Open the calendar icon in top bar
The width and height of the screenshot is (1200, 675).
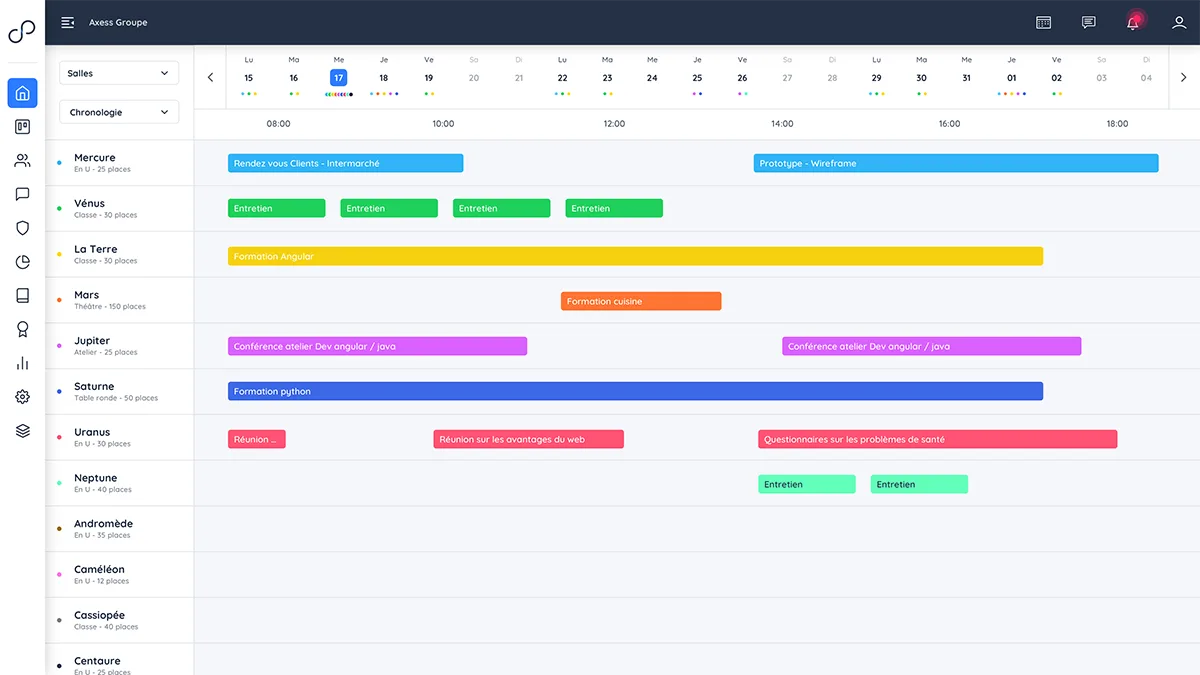pos(1043,22)
